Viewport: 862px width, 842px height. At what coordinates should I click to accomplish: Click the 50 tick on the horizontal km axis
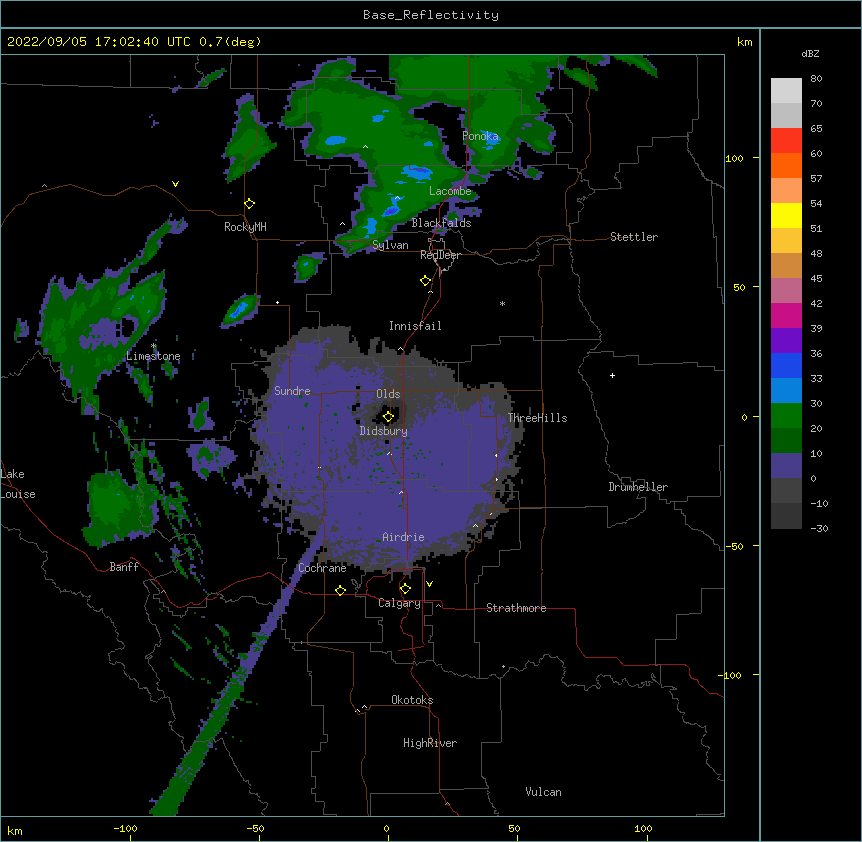click(514, 828)
